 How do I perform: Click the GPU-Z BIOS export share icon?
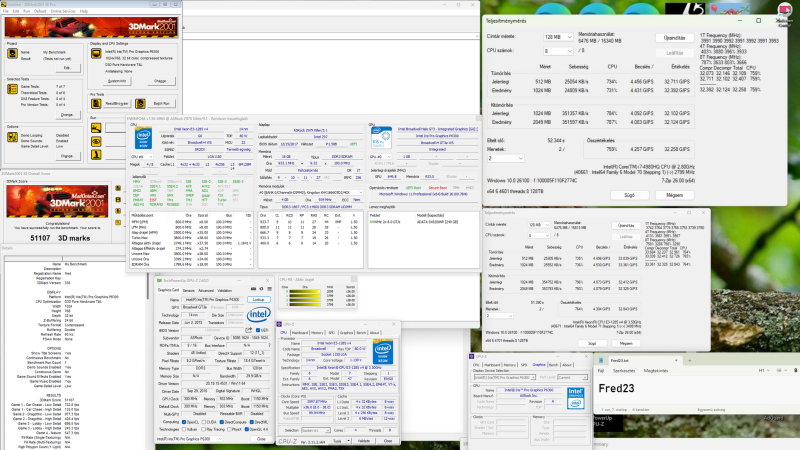[249, 330]
